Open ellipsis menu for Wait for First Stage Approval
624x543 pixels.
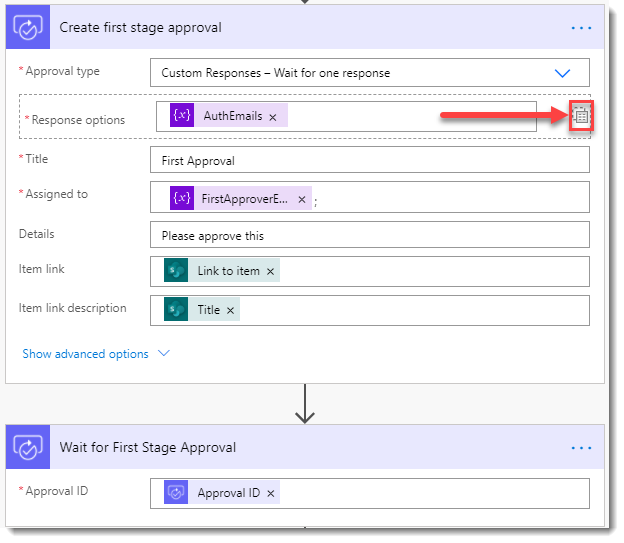581,447
